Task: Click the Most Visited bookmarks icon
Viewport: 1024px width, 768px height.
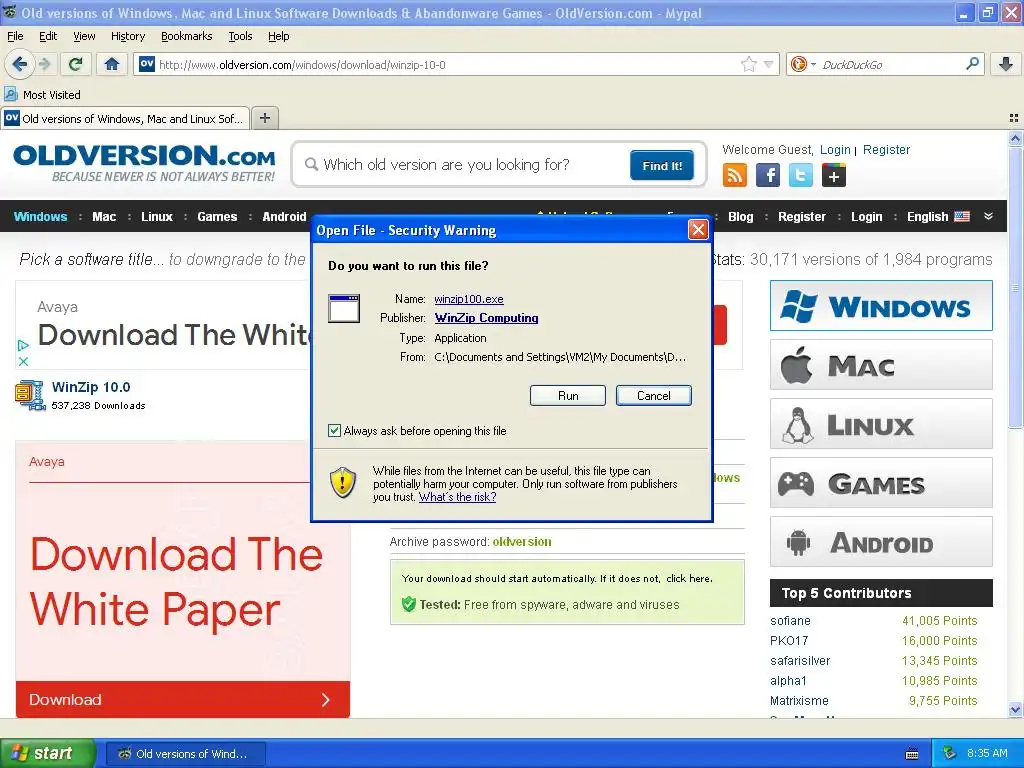Action: pyautogui.click(x=11, y=95)
